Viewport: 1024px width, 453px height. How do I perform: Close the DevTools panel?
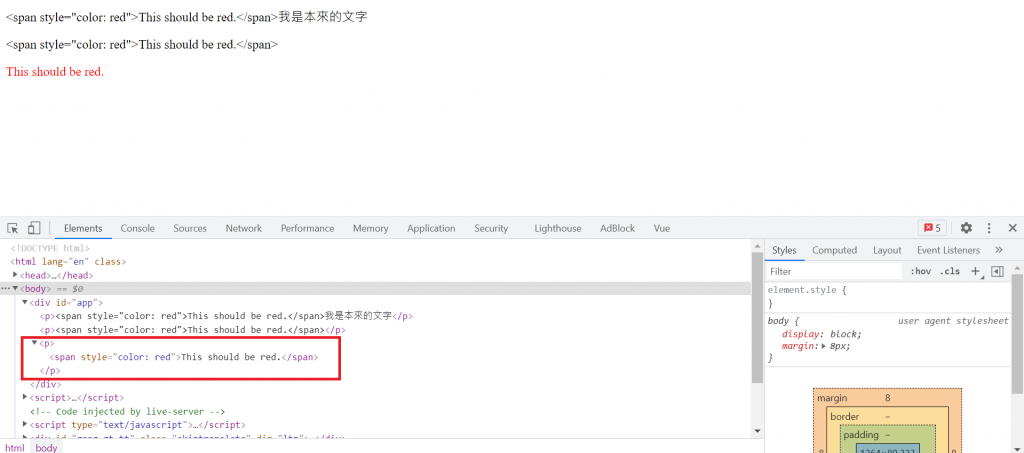[1012, 228]
